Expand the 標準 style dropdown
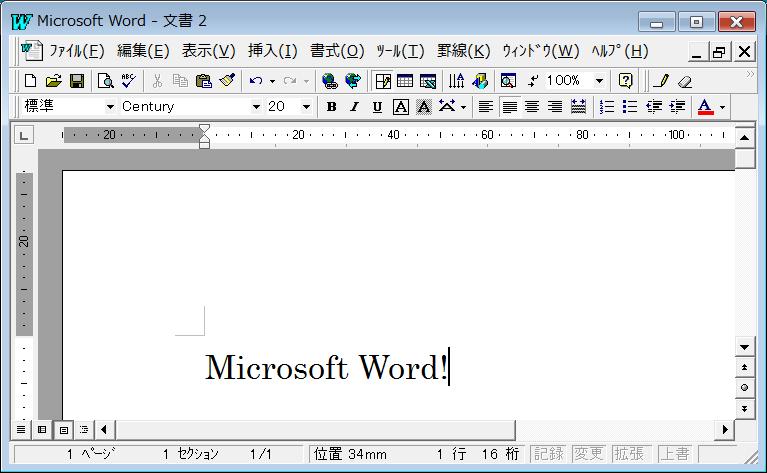767x473 pixels. coord(110,107)
